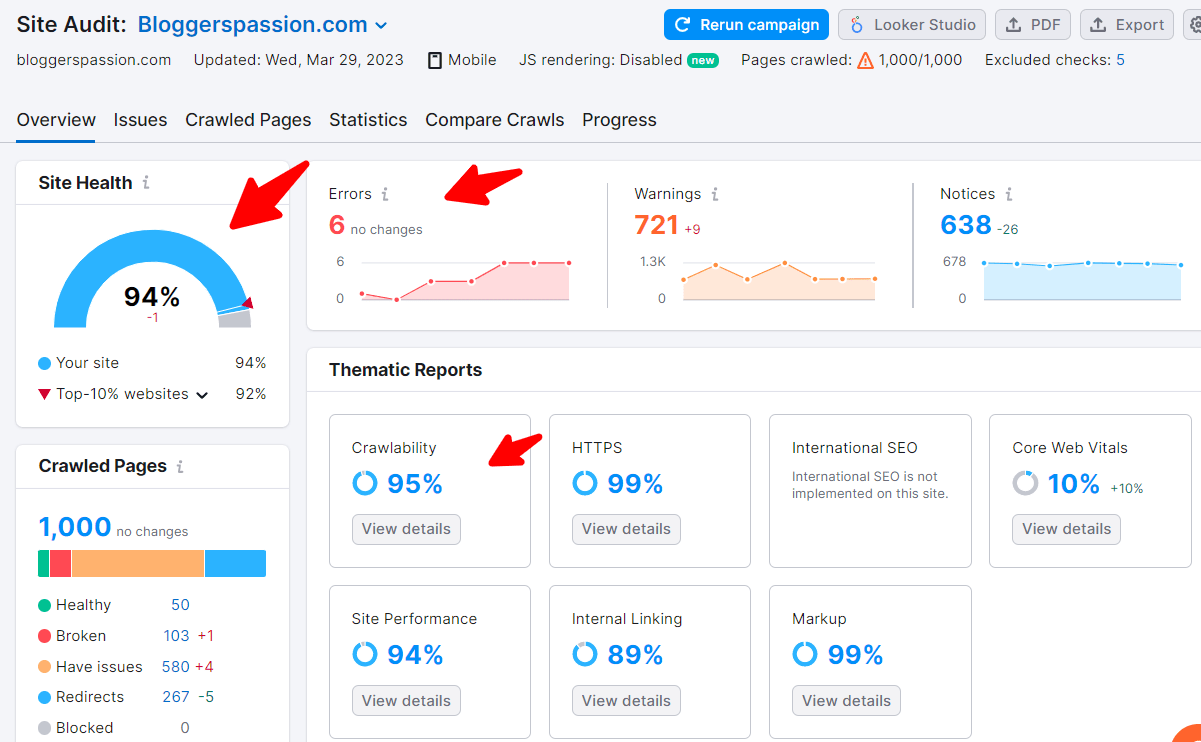View details for Site Performance
Viewport: 1201px width, 742px height.
pyautogui.click(x=406, y=700)
